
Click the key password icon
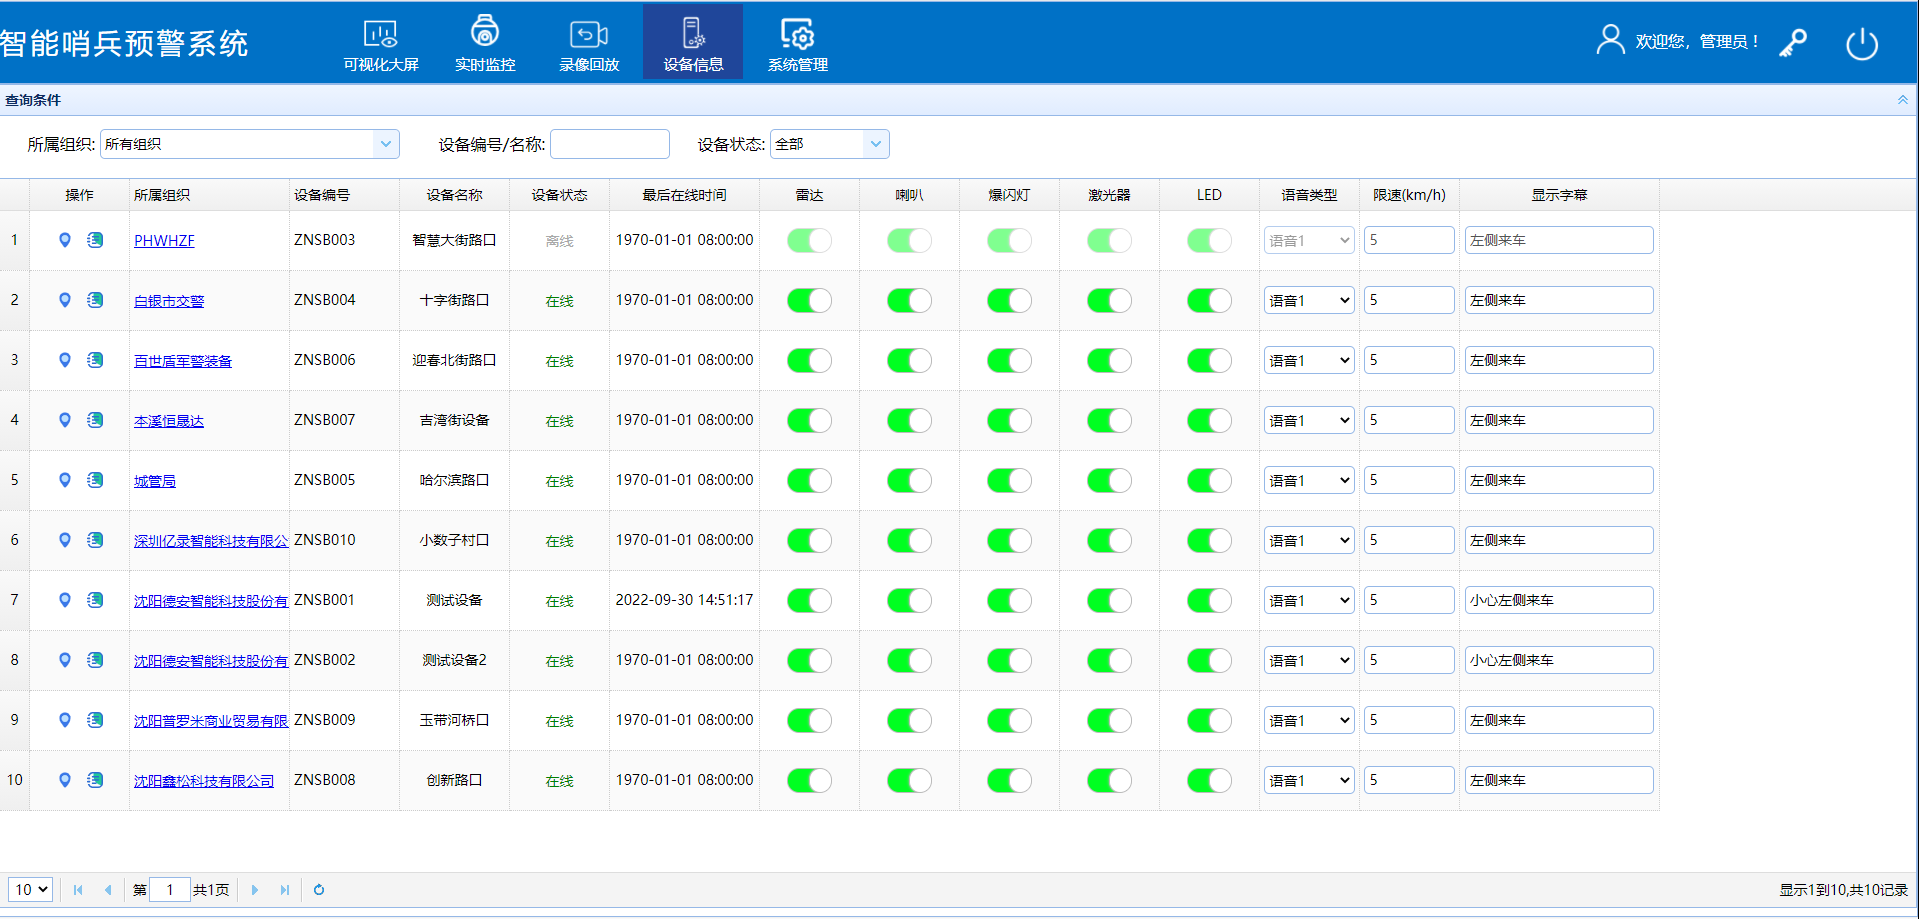click(1793, 43)
